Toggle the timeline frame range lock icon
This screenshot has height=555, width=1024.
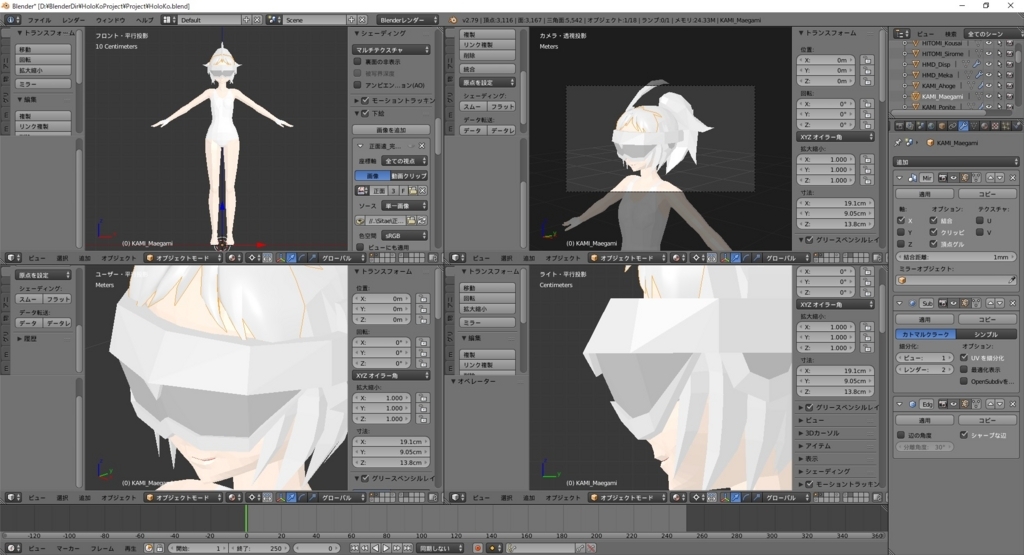[x=160, y=548]
